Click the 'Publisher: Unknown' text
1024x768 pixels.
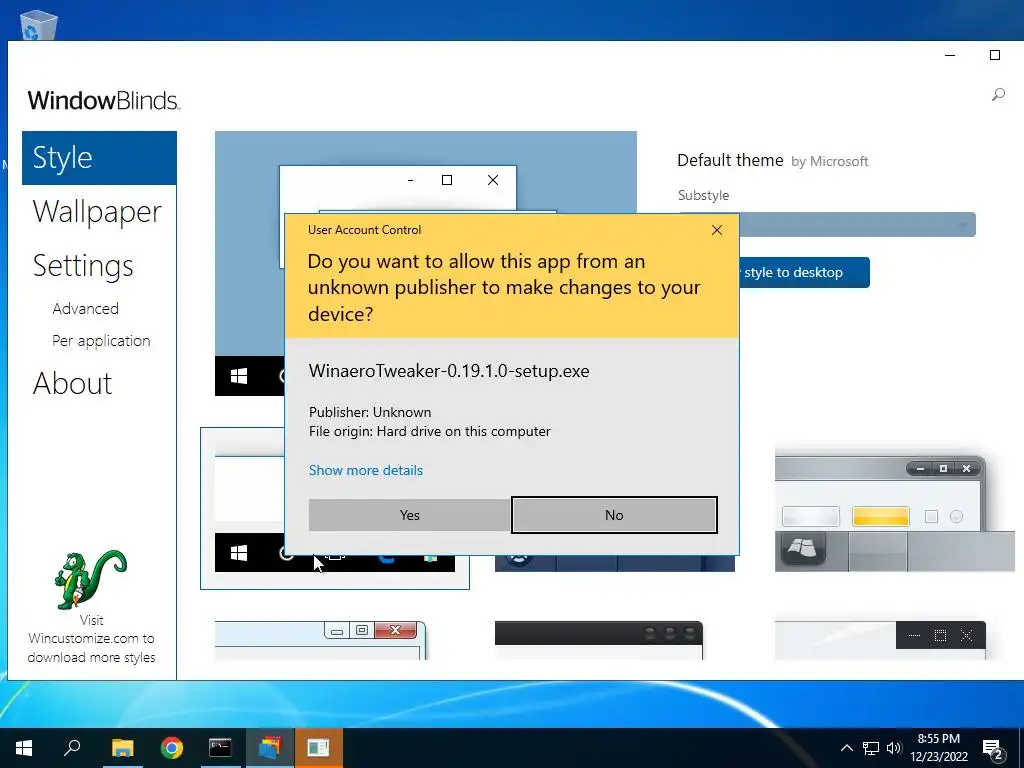370,412
